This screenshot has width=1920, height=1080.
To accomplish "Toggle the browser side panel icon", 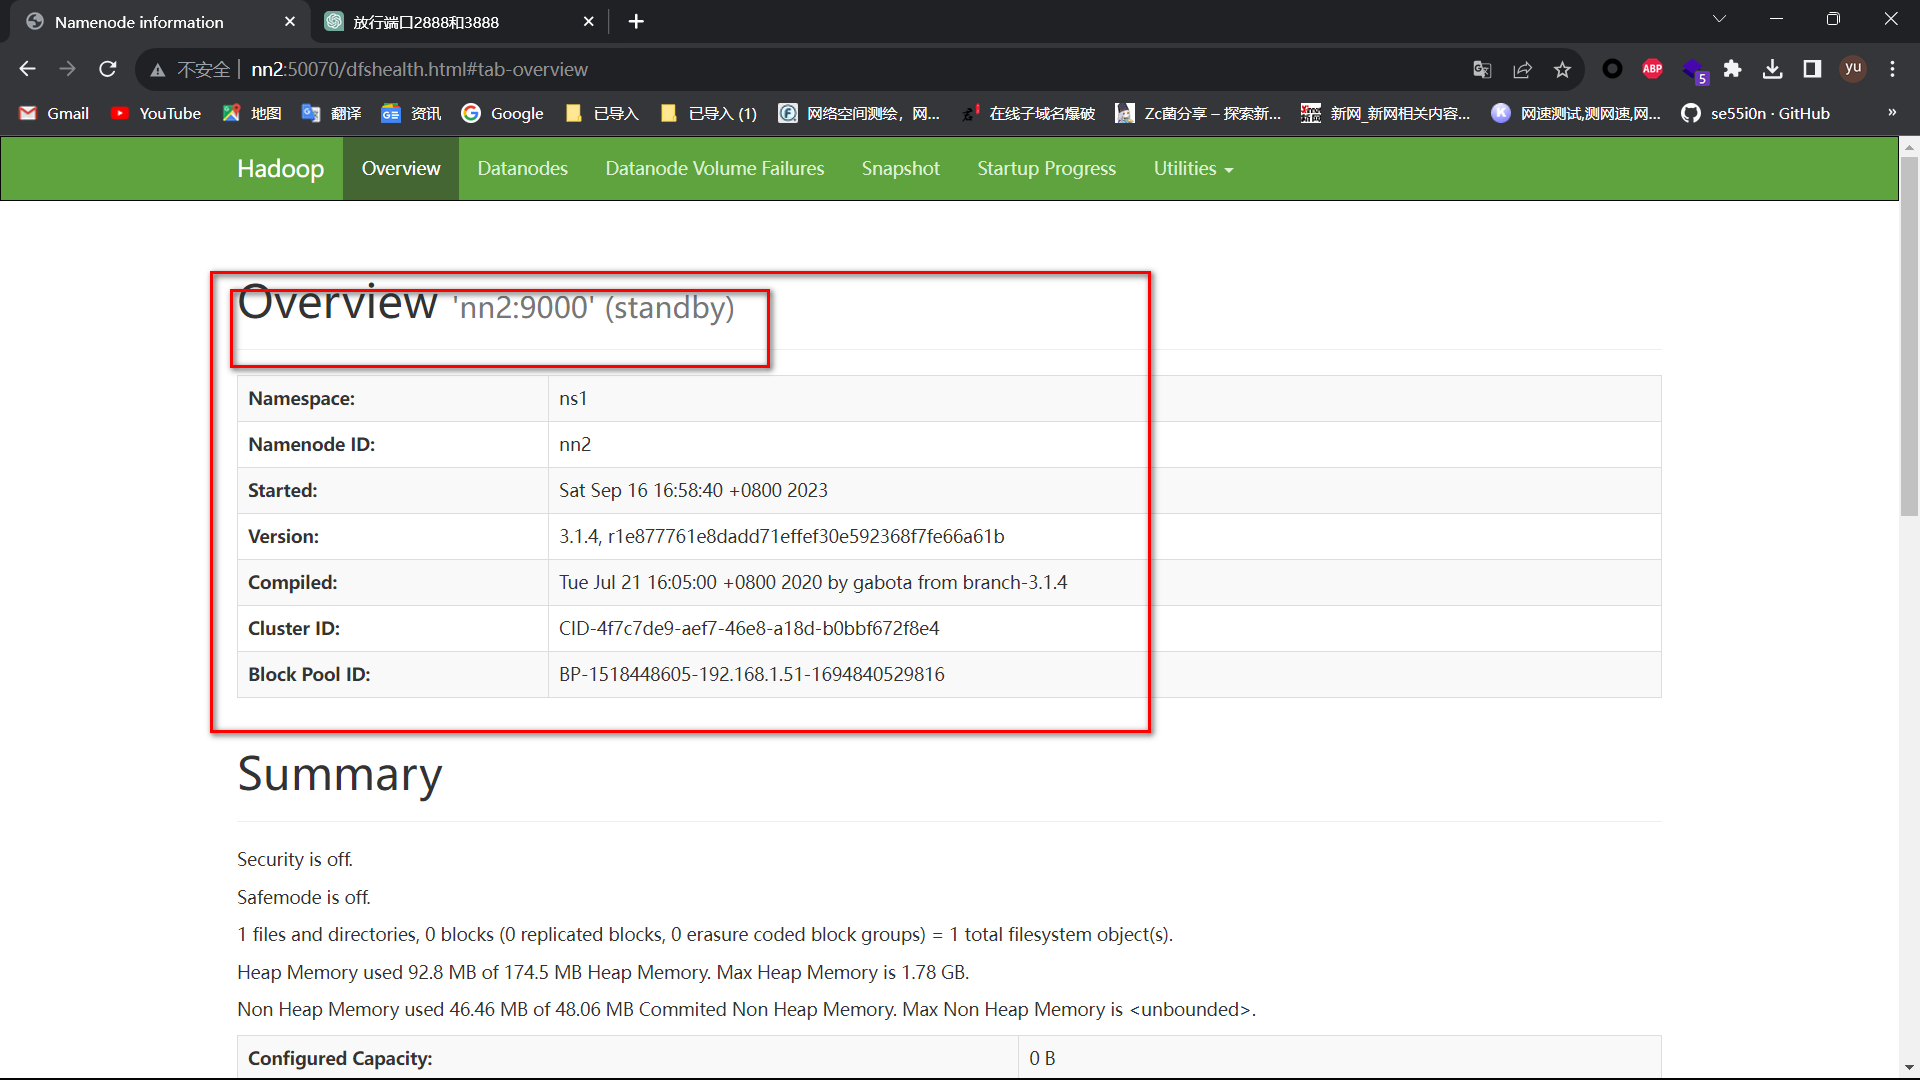I will [x=1812, y=69].
